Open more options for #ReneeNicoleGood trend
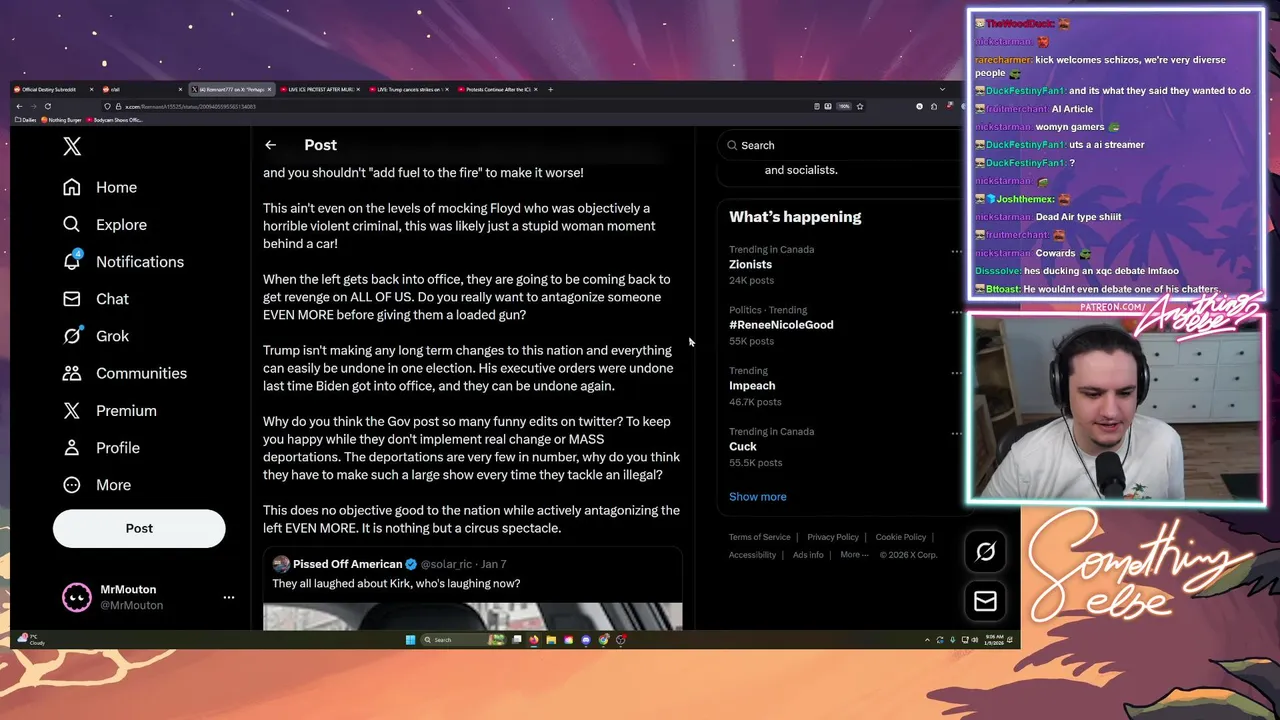This screenshot has height=720, width=1280. [956, 312]
